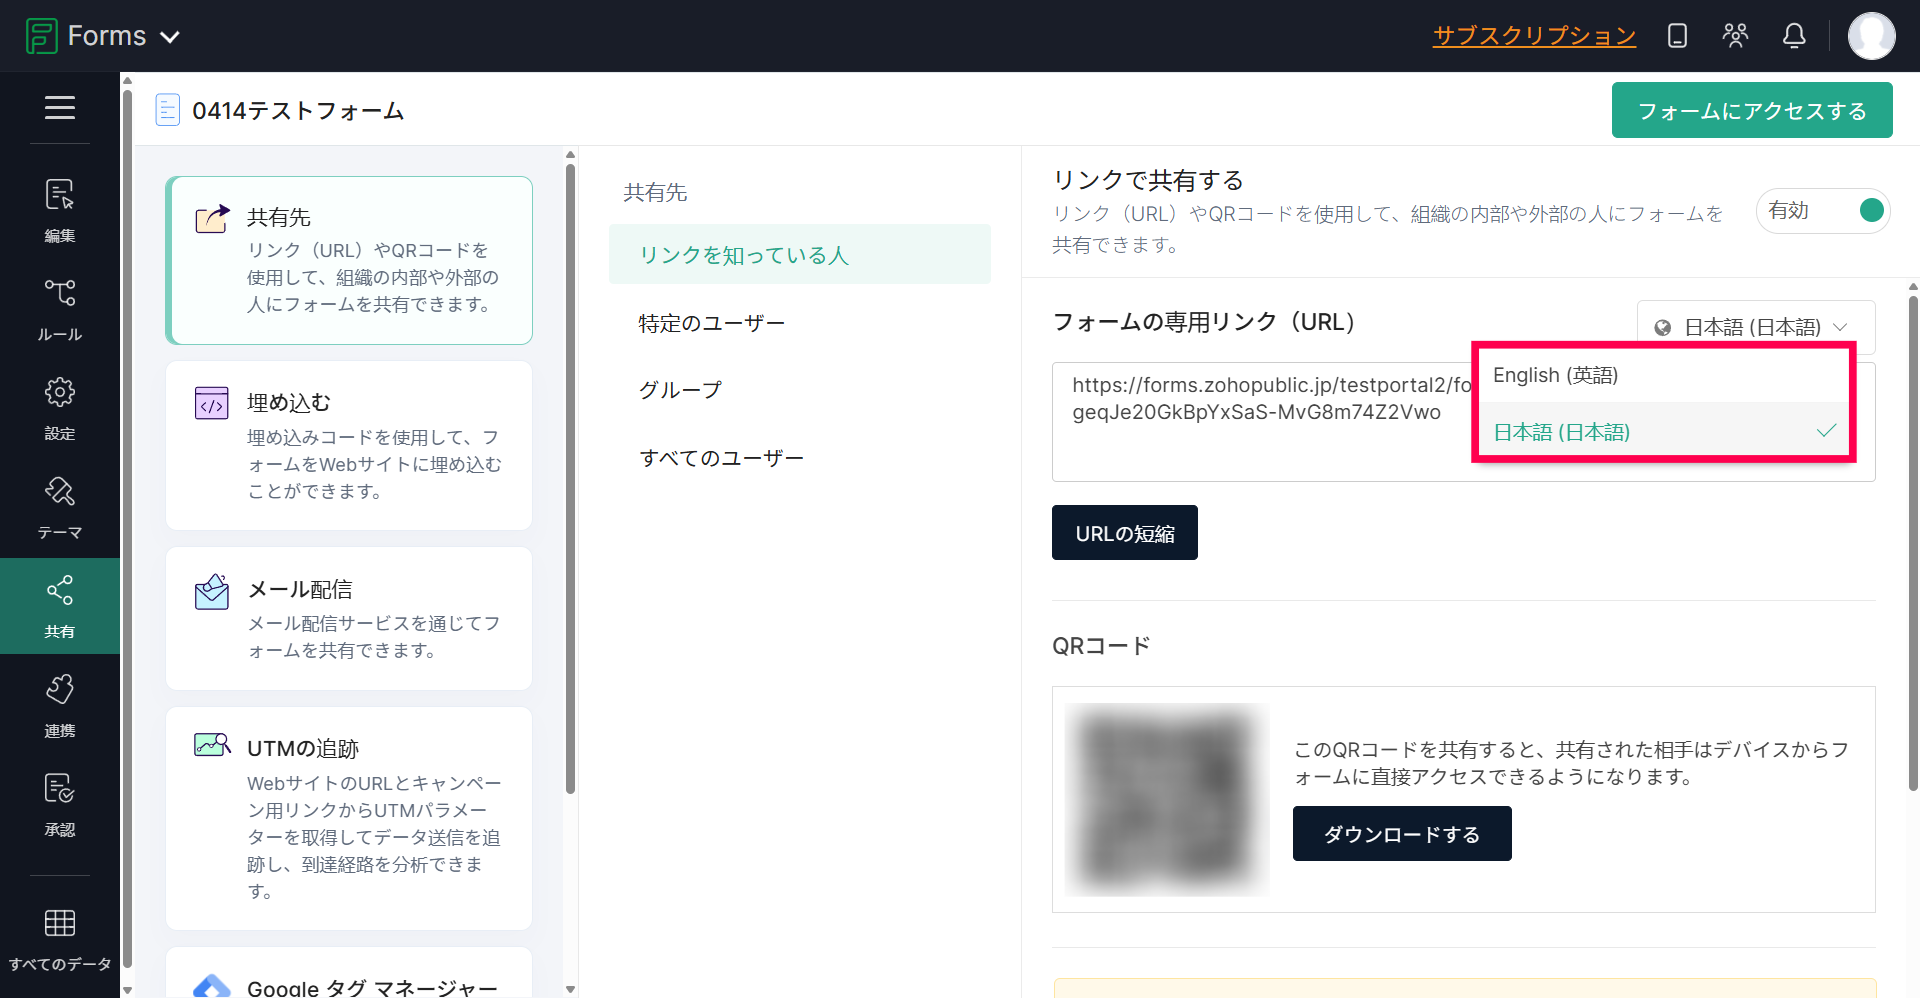This screenshot has height=998, width=1920.
Task: Click the notification bell icon
Action: point(1794,36)
